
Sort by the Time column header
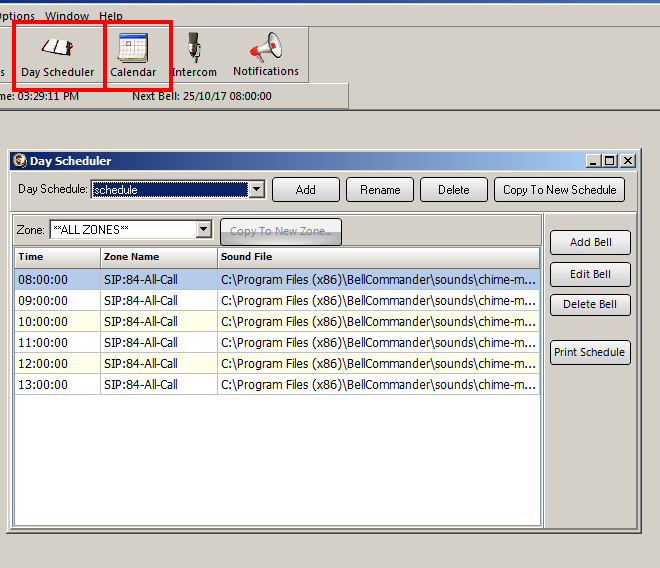coord(58,257)
